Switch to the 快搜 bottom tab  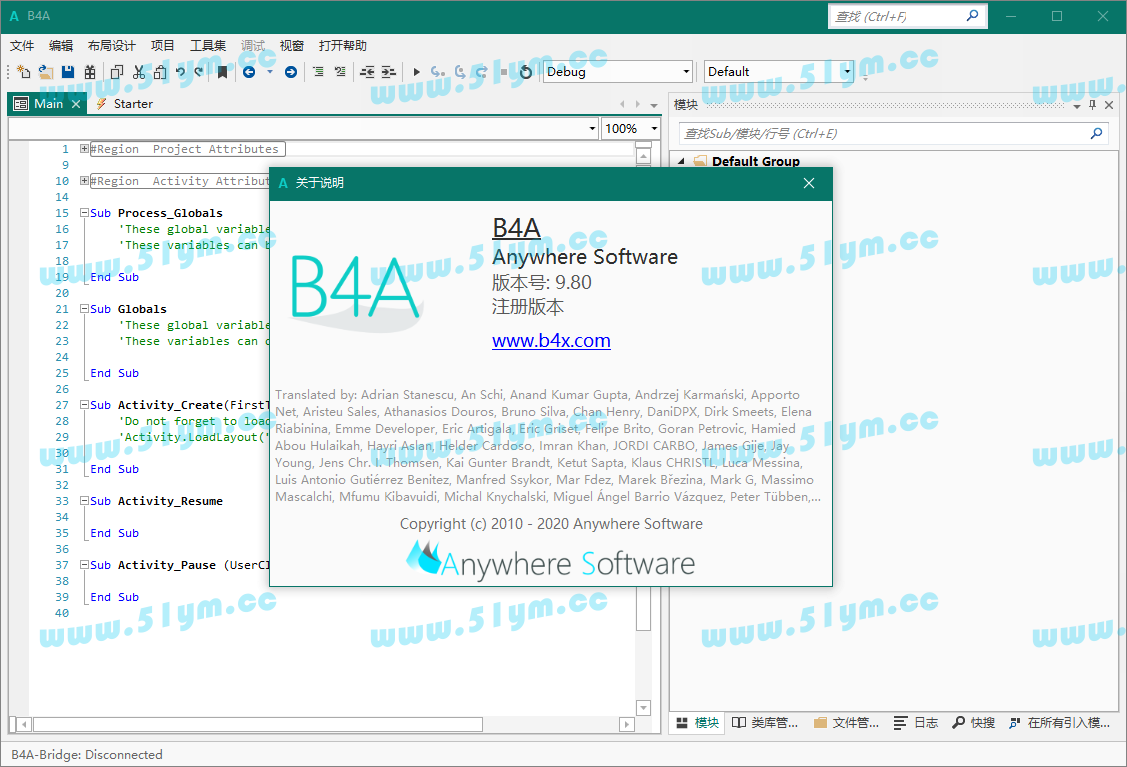(973, 722)
